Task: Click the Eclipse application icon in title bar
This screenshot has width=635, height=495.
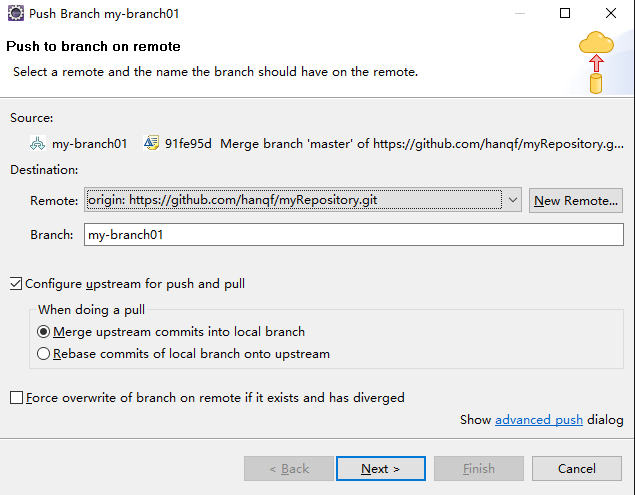Action: point(16,13)
